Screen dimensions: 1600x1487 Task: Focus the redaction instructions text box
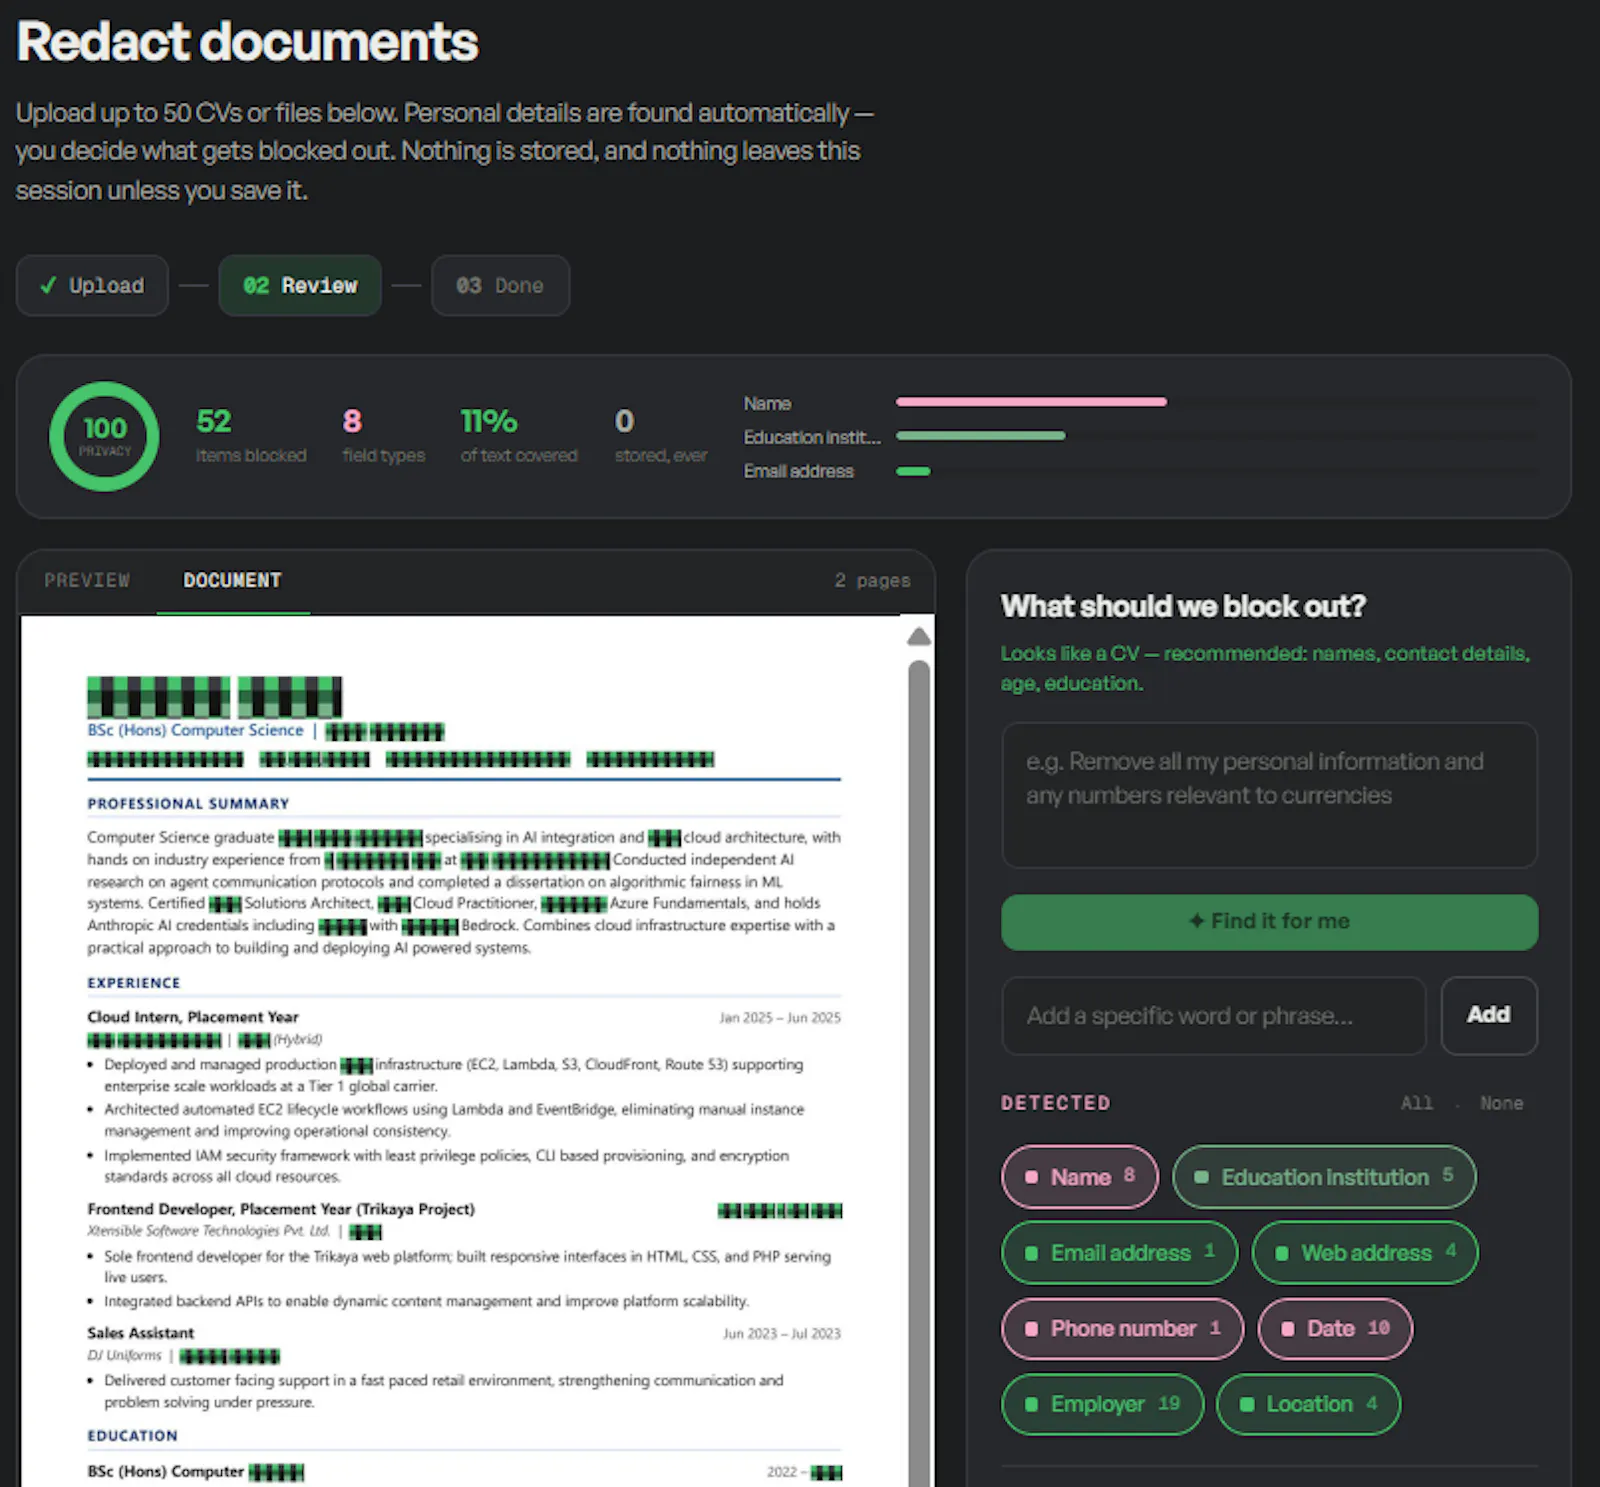pos(1269,795)
